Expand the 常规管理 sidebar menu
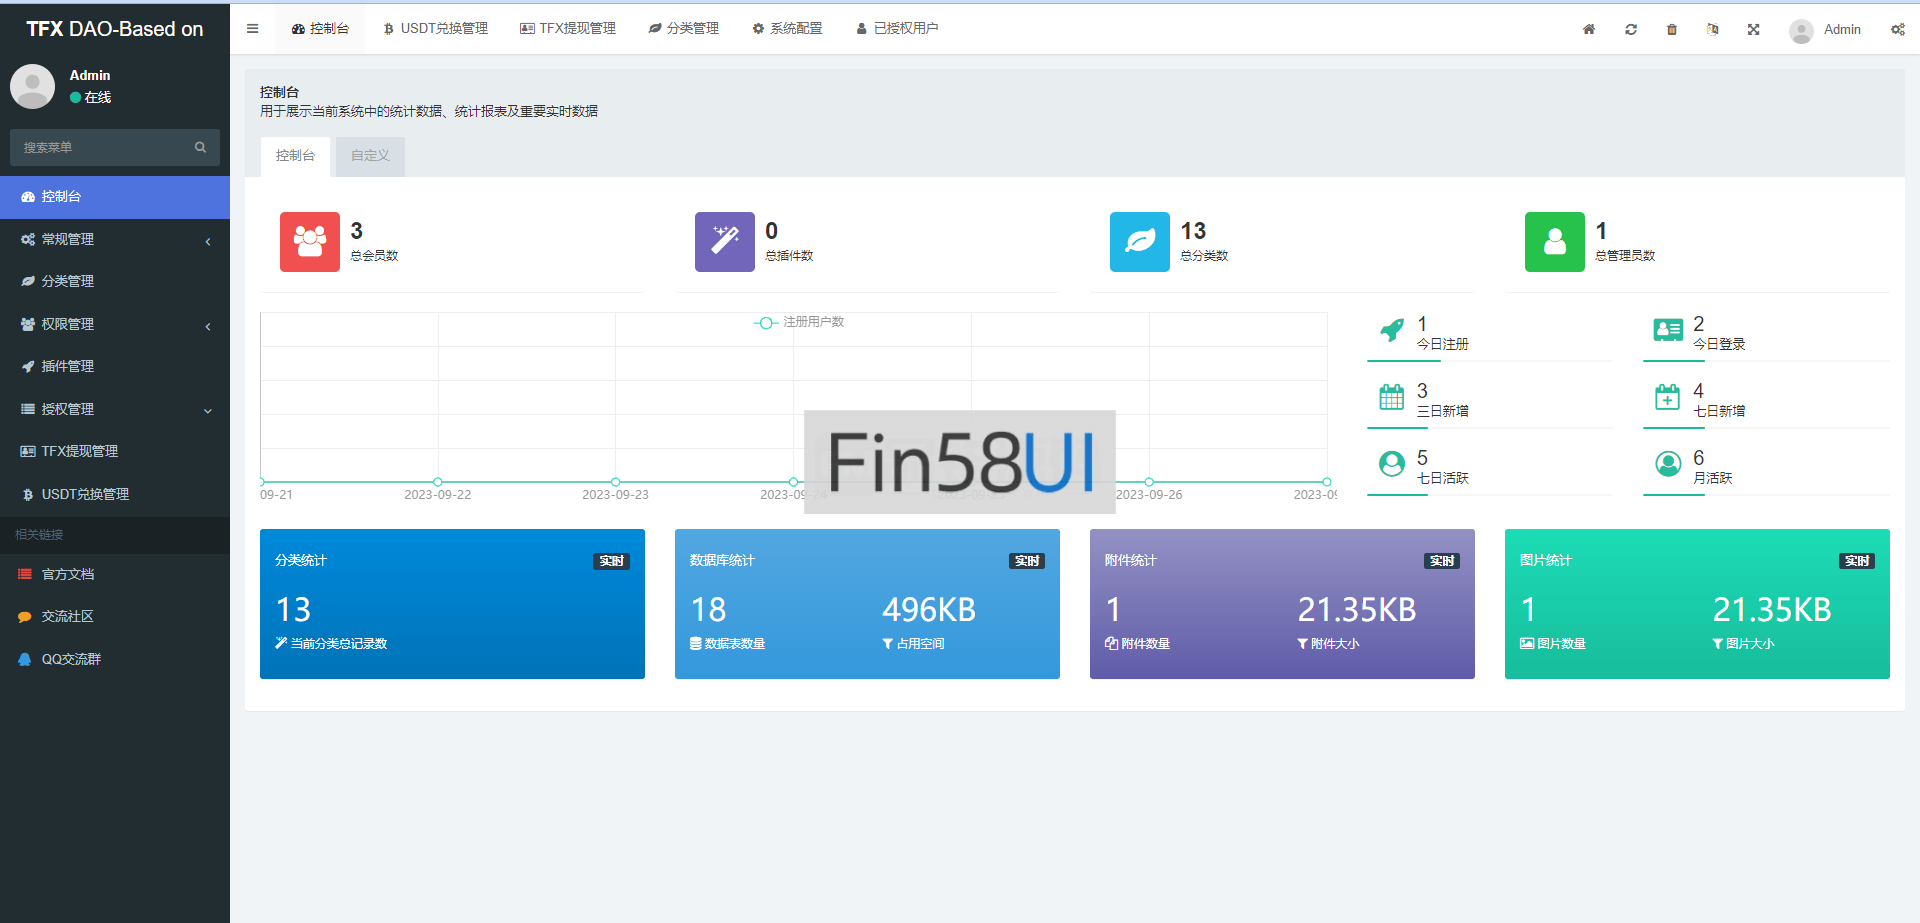The height and width of the screenshot is (923, 1920). coord(114,240)
